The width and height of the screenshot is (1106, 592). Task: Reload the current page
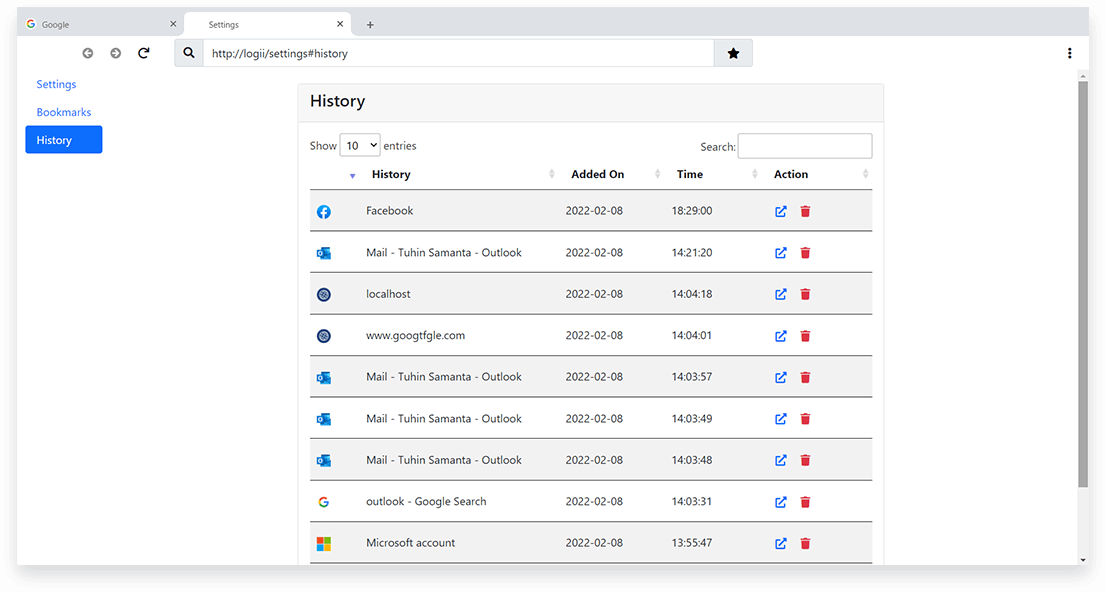pos(143,53)
